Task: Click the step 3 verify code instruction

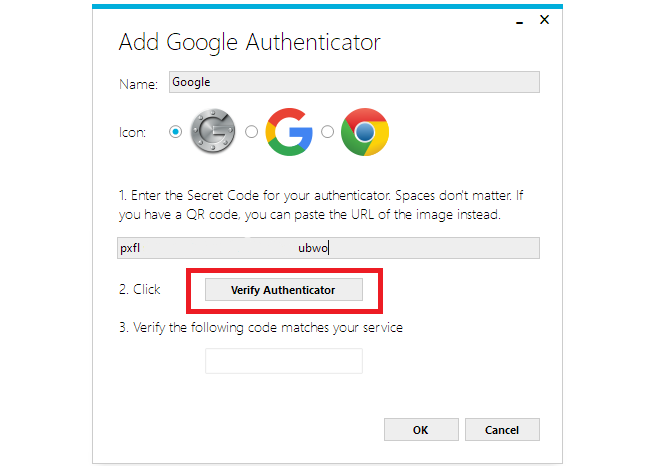Action: point(260,327)
